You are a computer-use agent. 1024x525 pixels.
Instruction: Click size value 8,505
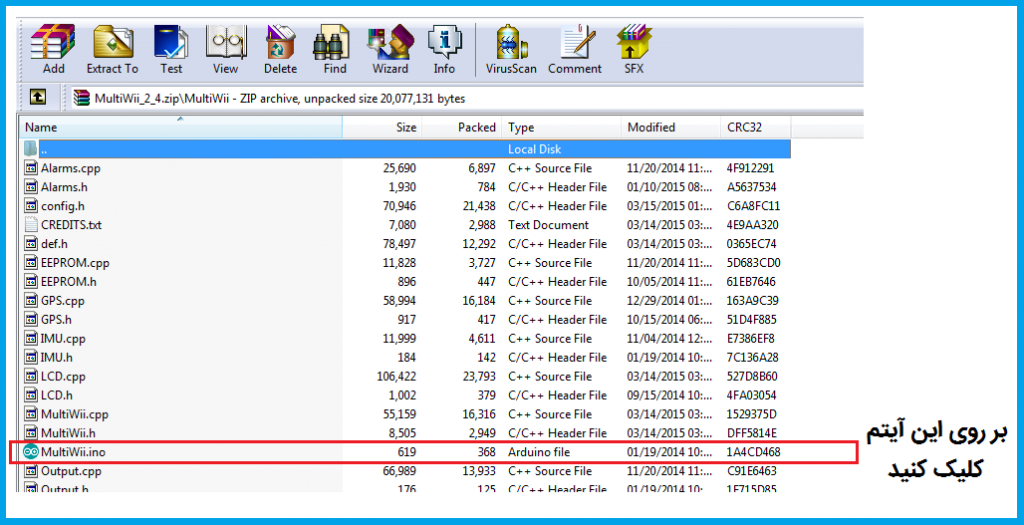coord(402,433)
